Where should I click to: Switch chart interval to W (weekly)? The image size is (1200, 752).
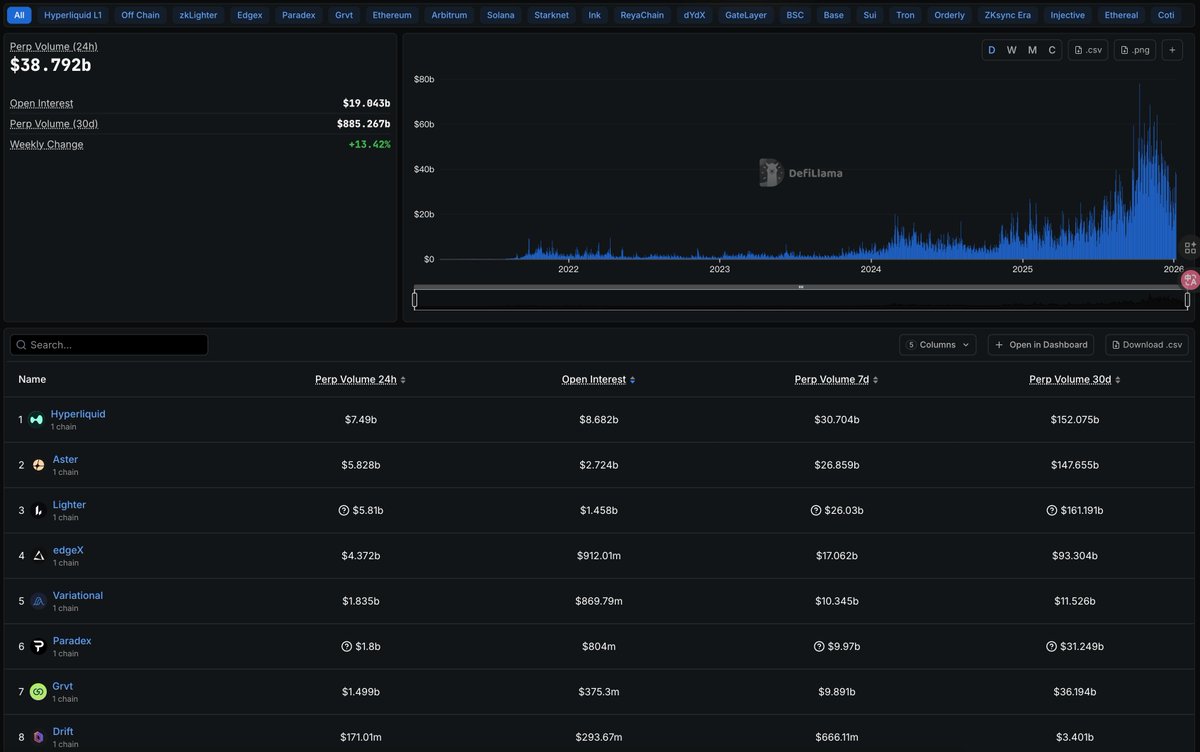pos(1011,50)
